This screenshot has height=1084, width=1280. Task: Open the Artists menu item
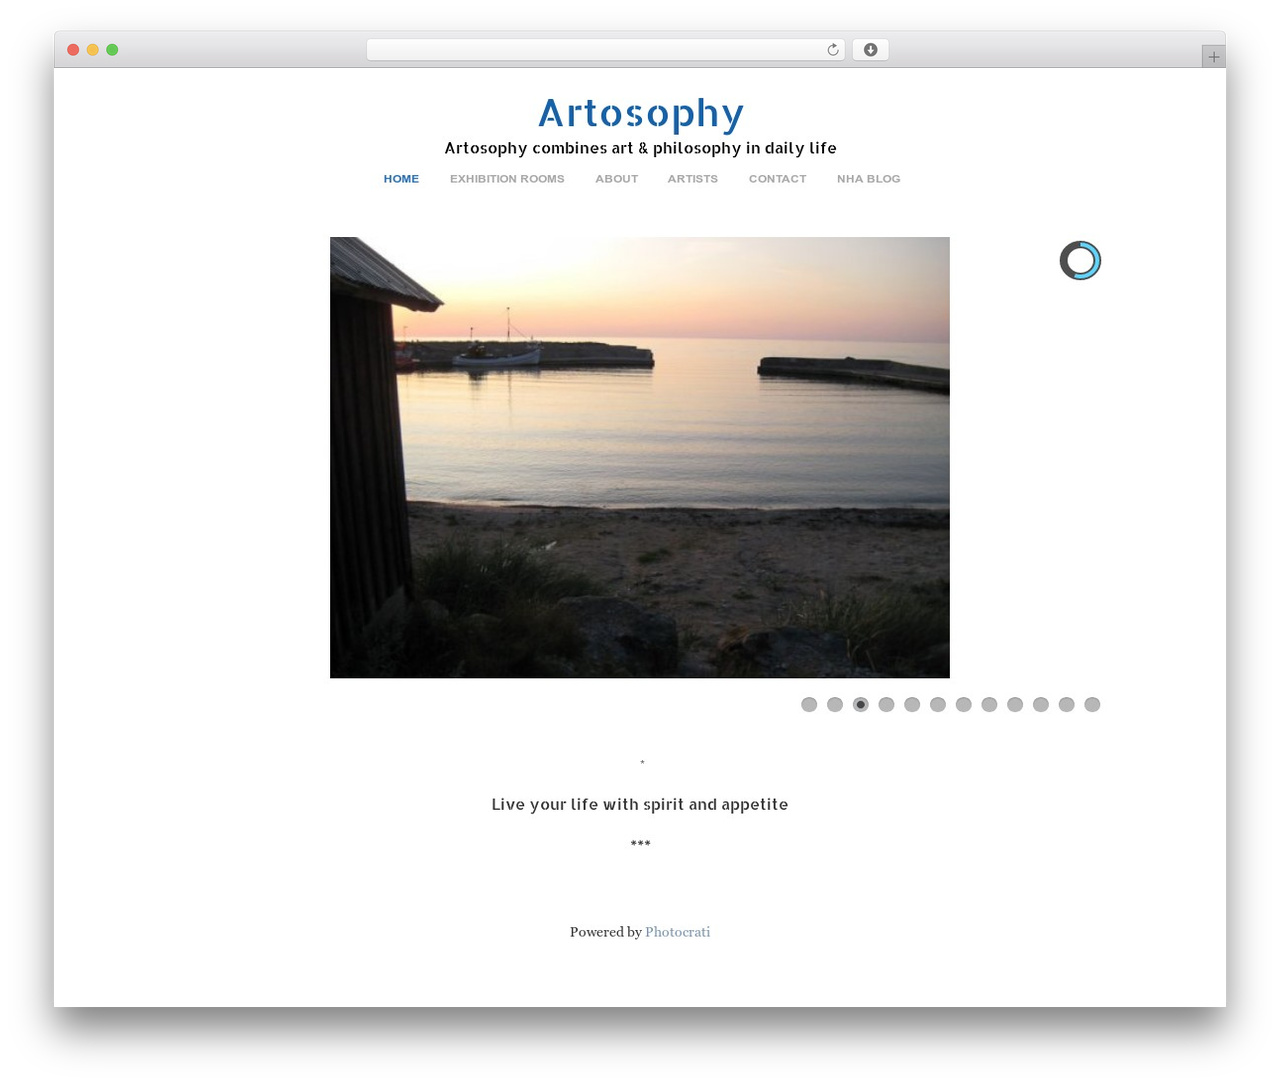point(693,179)
